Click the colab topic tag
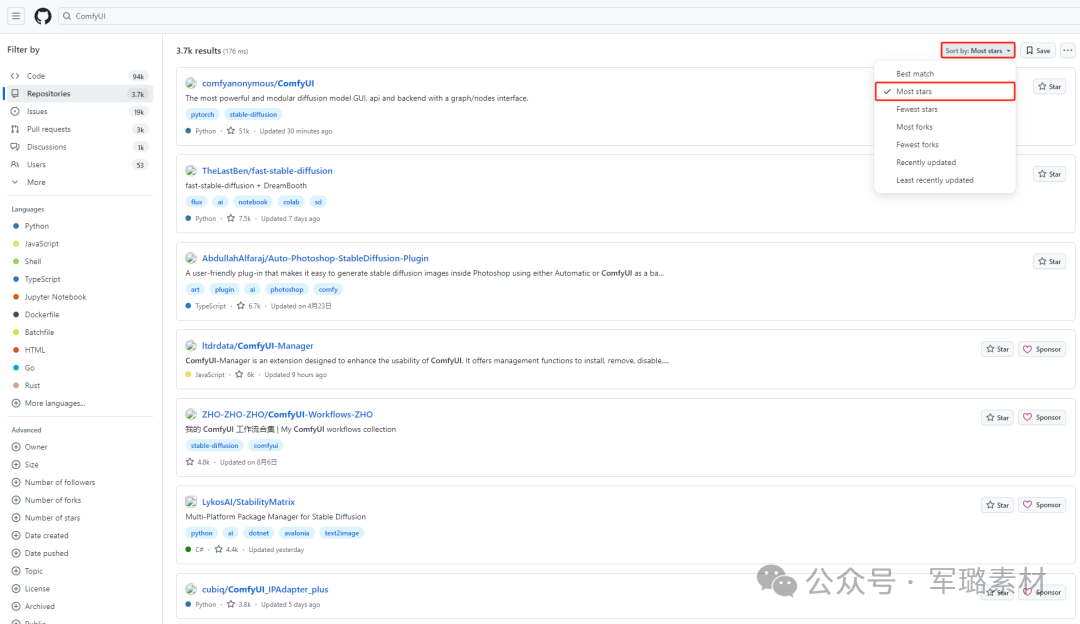 coord(291,202)
